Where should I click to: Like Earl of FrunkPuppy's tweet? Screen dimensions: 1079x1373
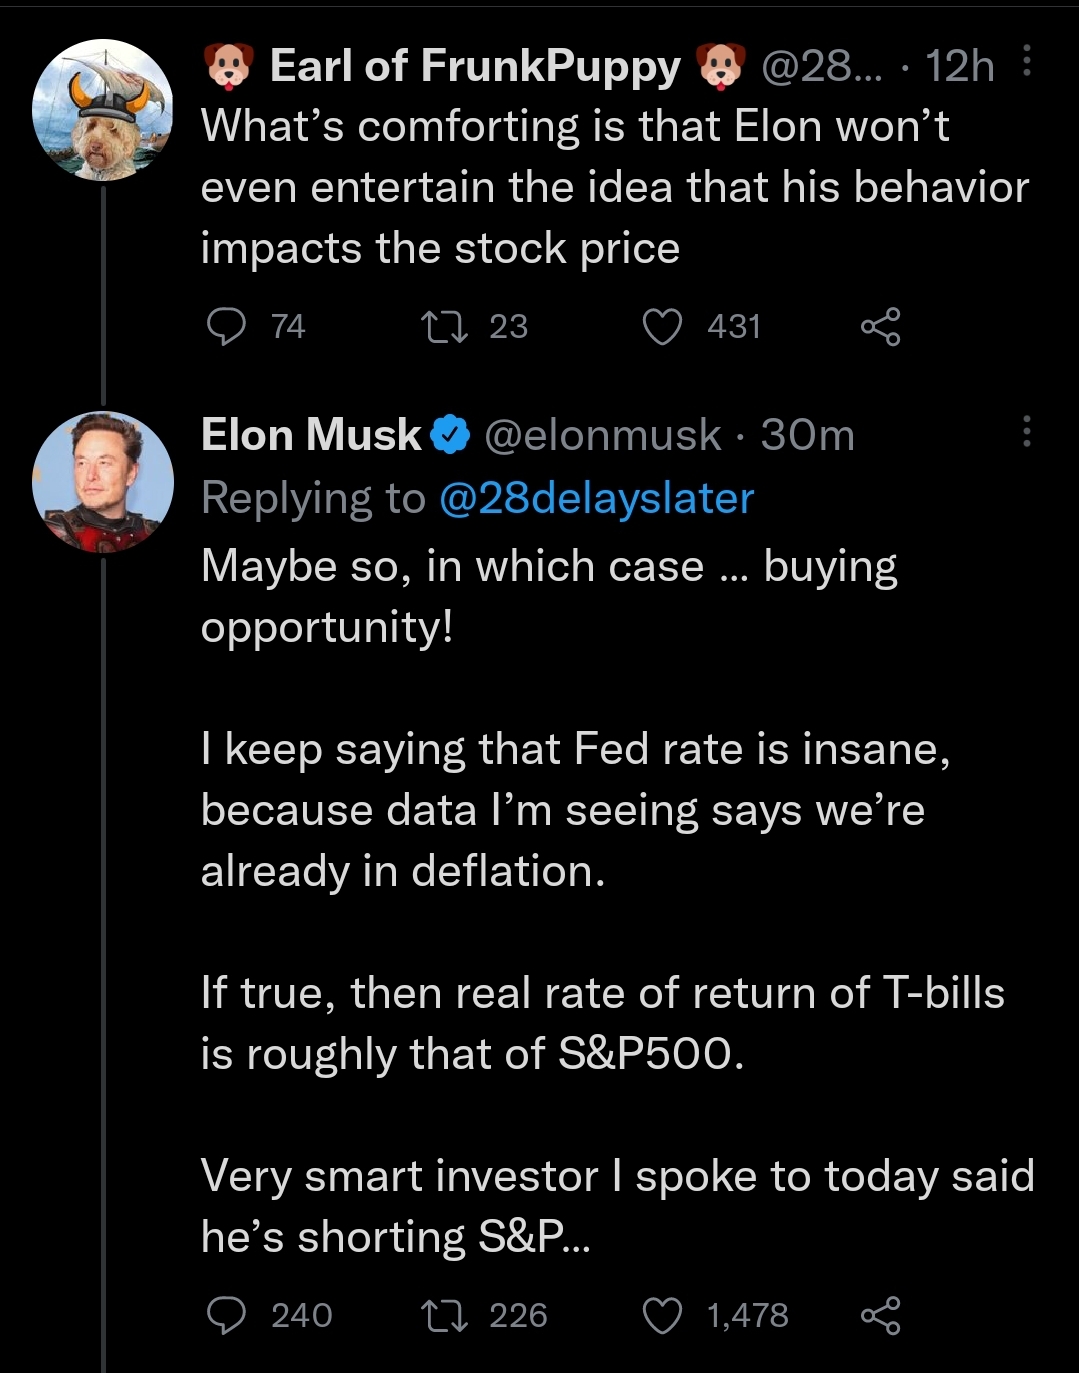[x=662, y=327]
